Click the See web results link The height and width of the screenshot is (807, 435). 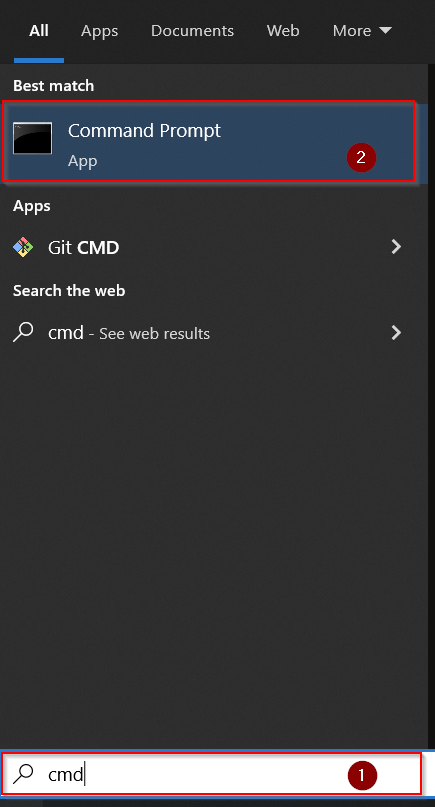click(154, 334)
